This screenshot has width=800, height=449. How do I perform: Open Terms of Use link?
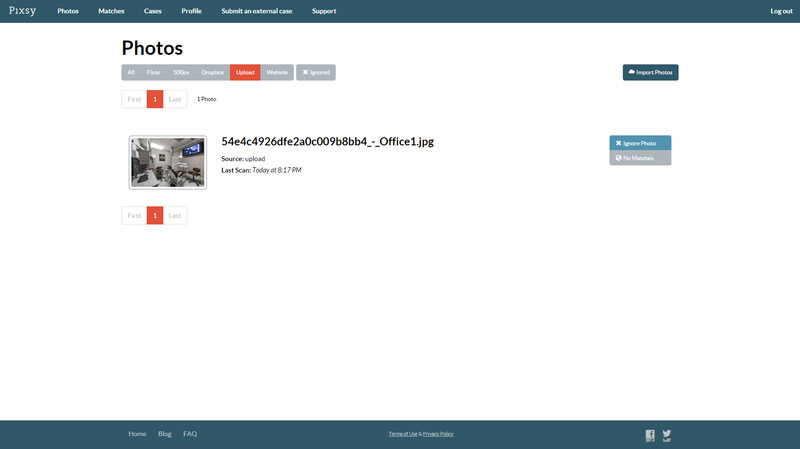[403, 434]
